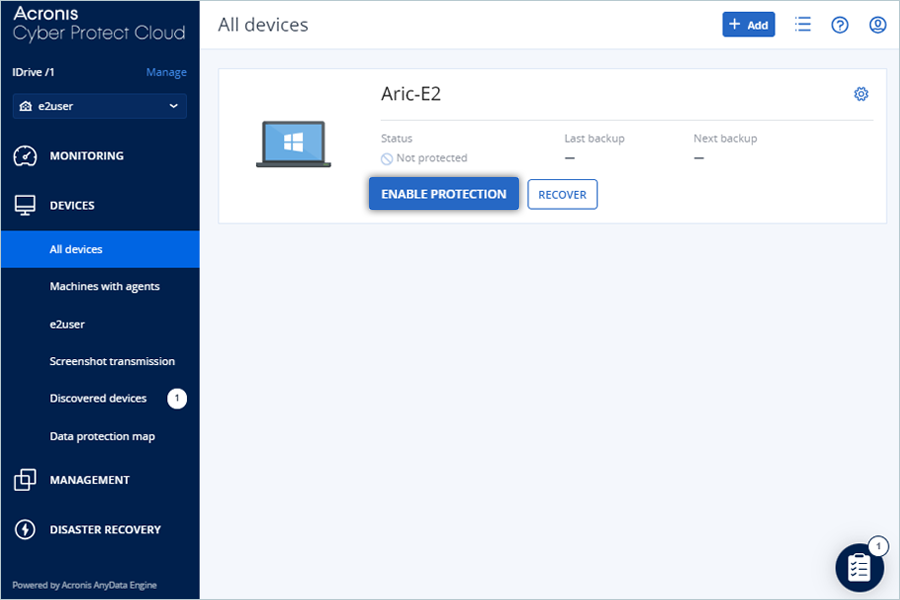Open Screenshot transmission item
Screen dimensions: 900x600
point(112,361)
